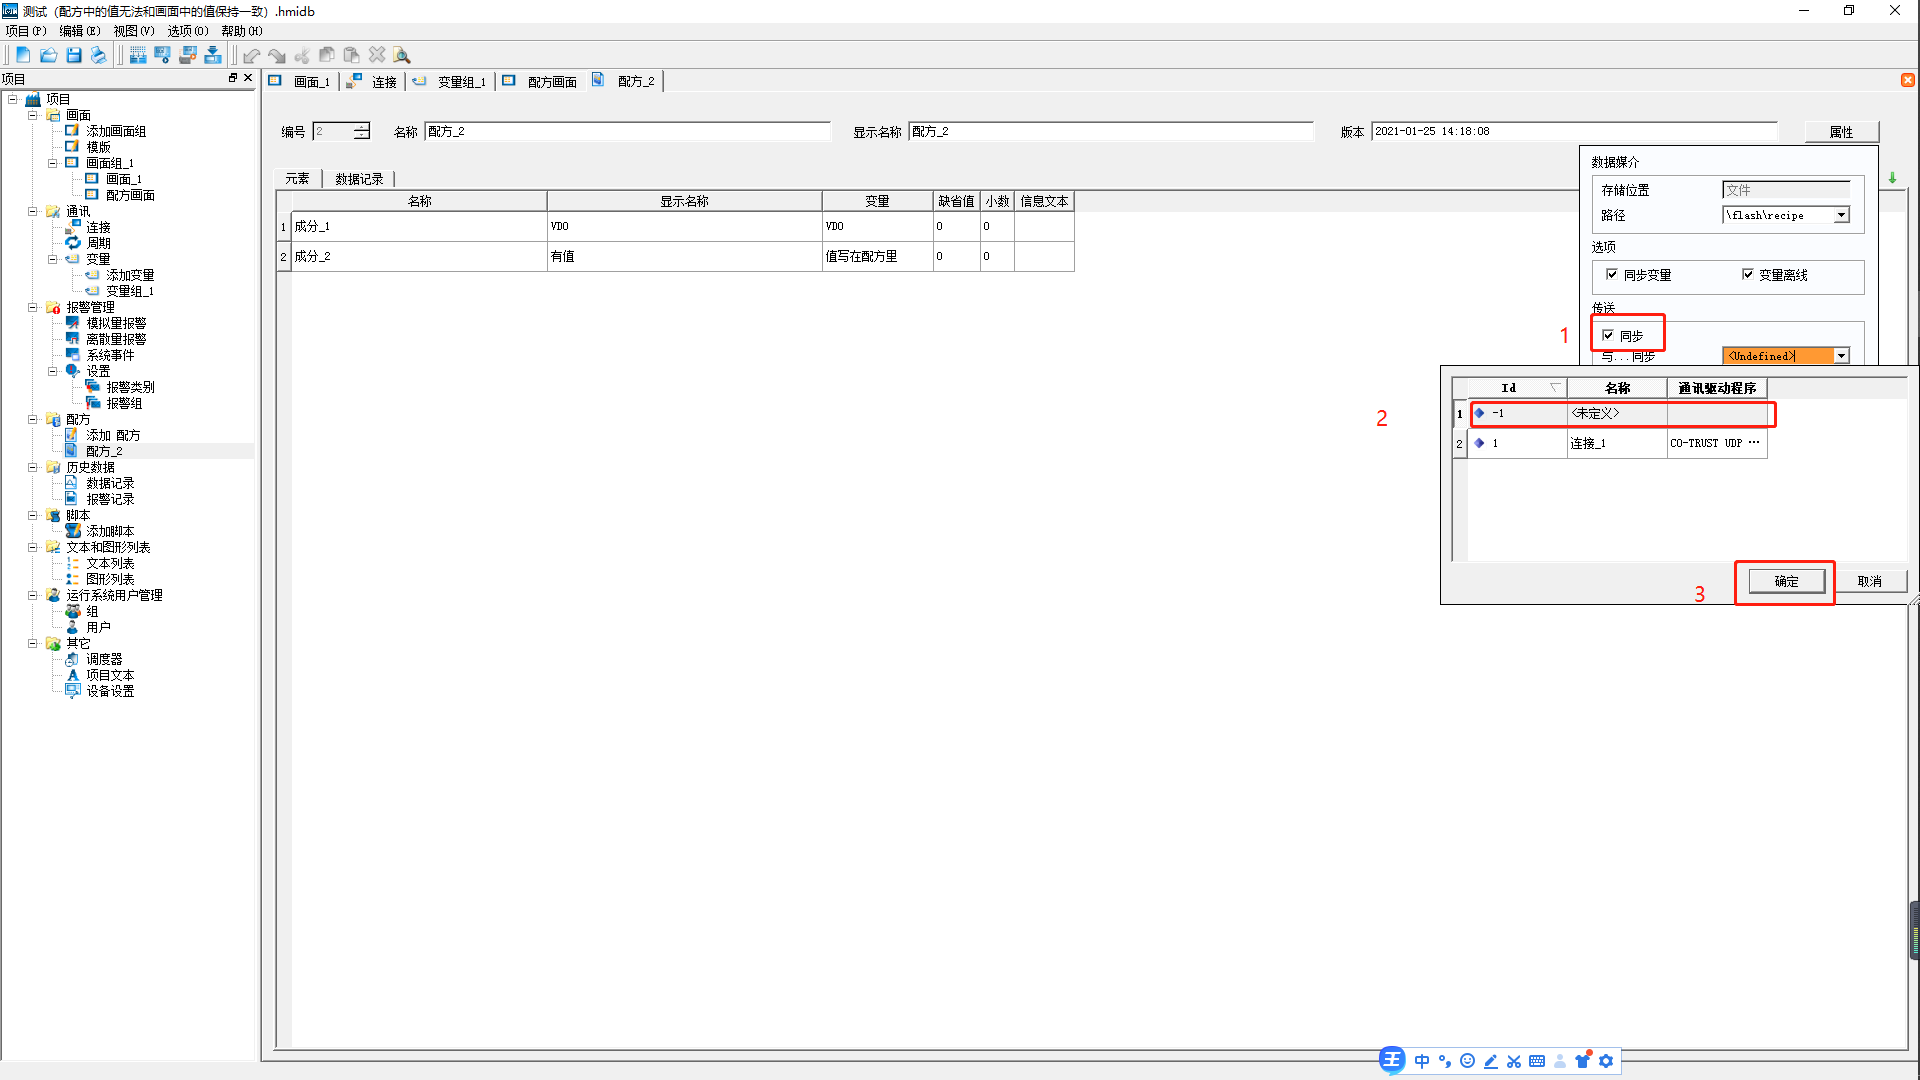Select the 连接_1 row in the popup
The width and height of the screenshot is (1920, 1080).
click(x=1617, y=443)
